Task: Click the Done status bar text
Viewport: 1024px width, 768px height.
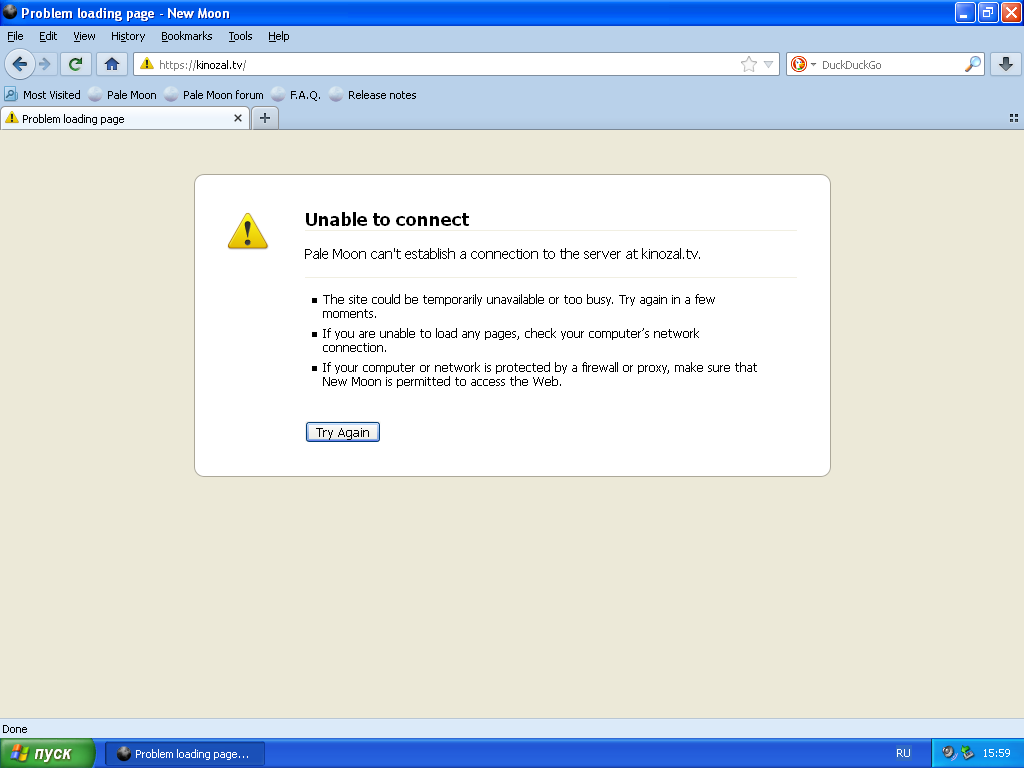Action: [14, 729]
